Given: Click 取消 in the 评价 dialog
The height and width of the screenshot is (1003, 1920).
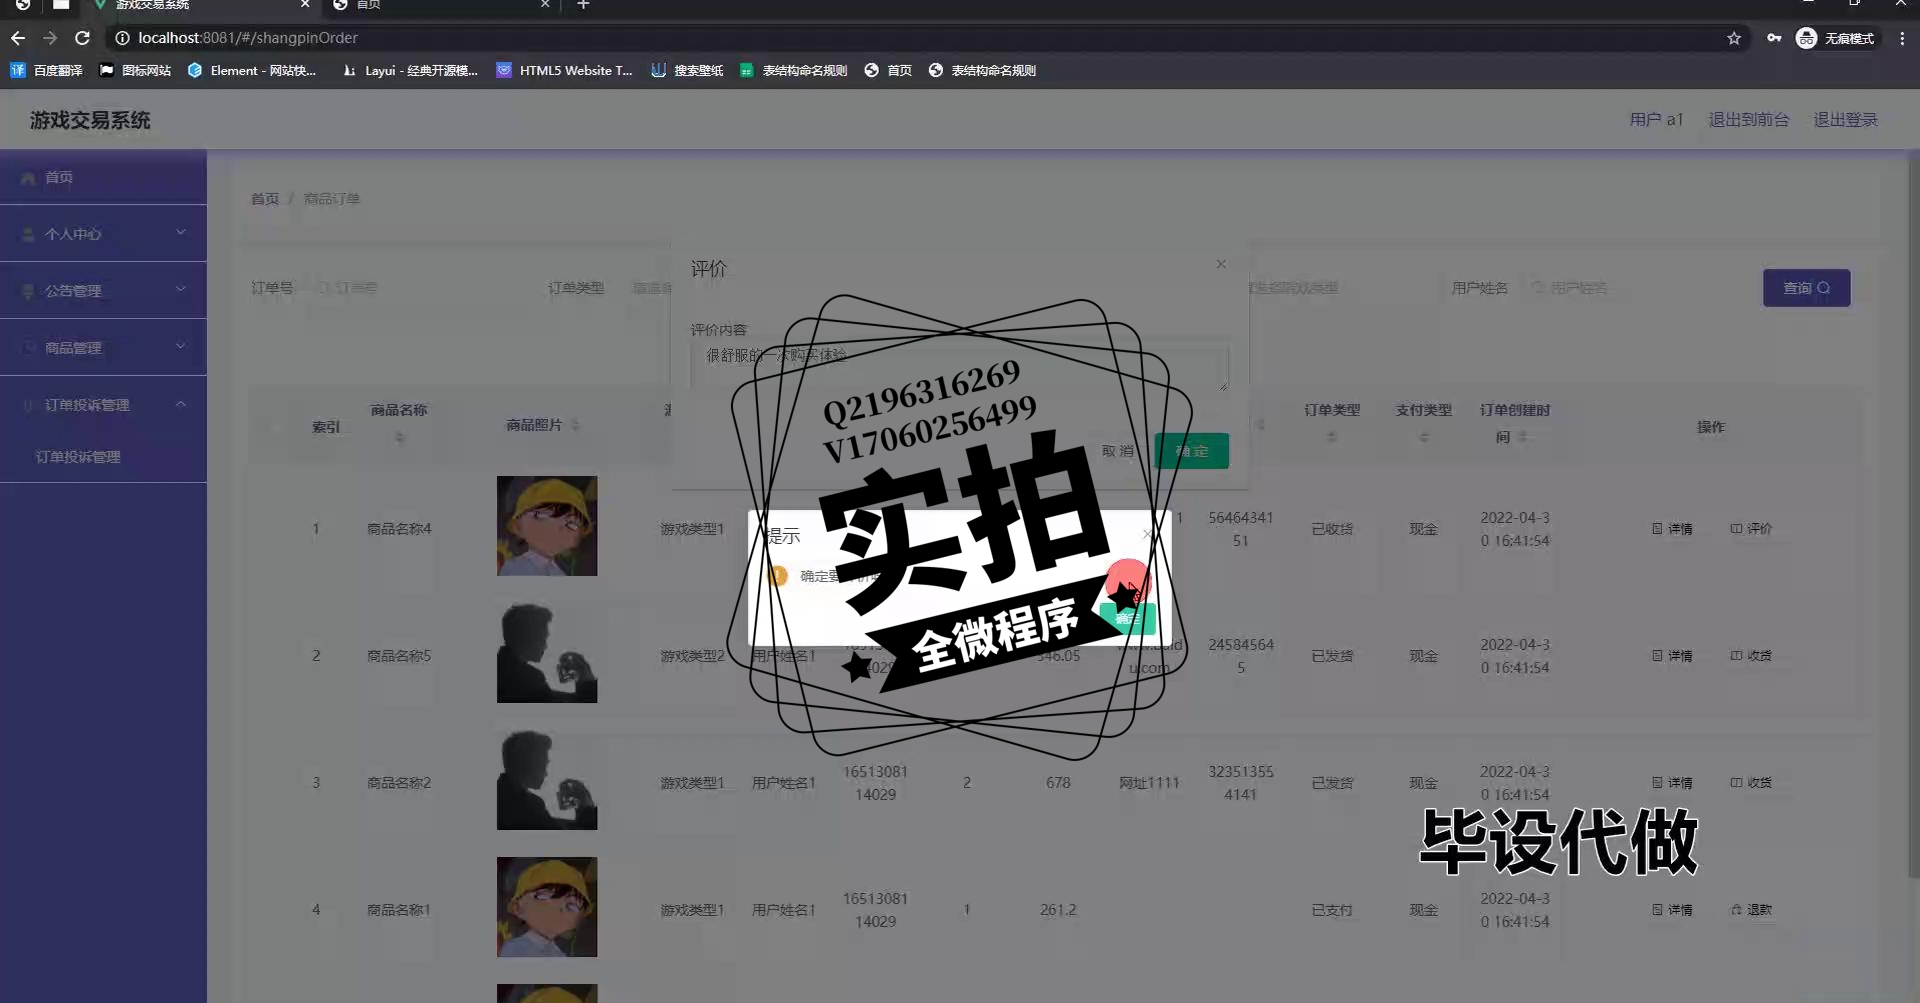Looking at the screenshot, I should 1117,451.
